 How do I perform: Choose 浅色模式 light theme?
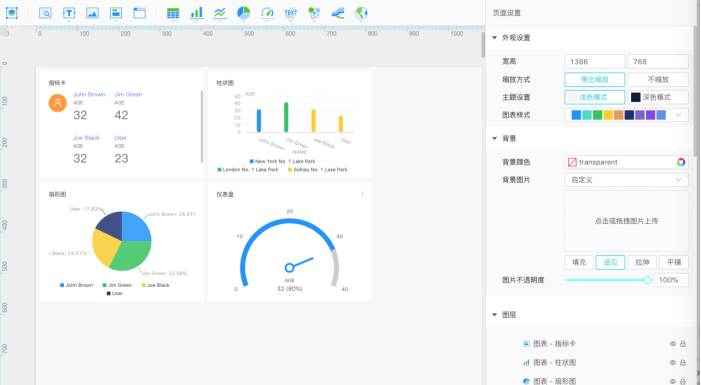tap(595, 97)
